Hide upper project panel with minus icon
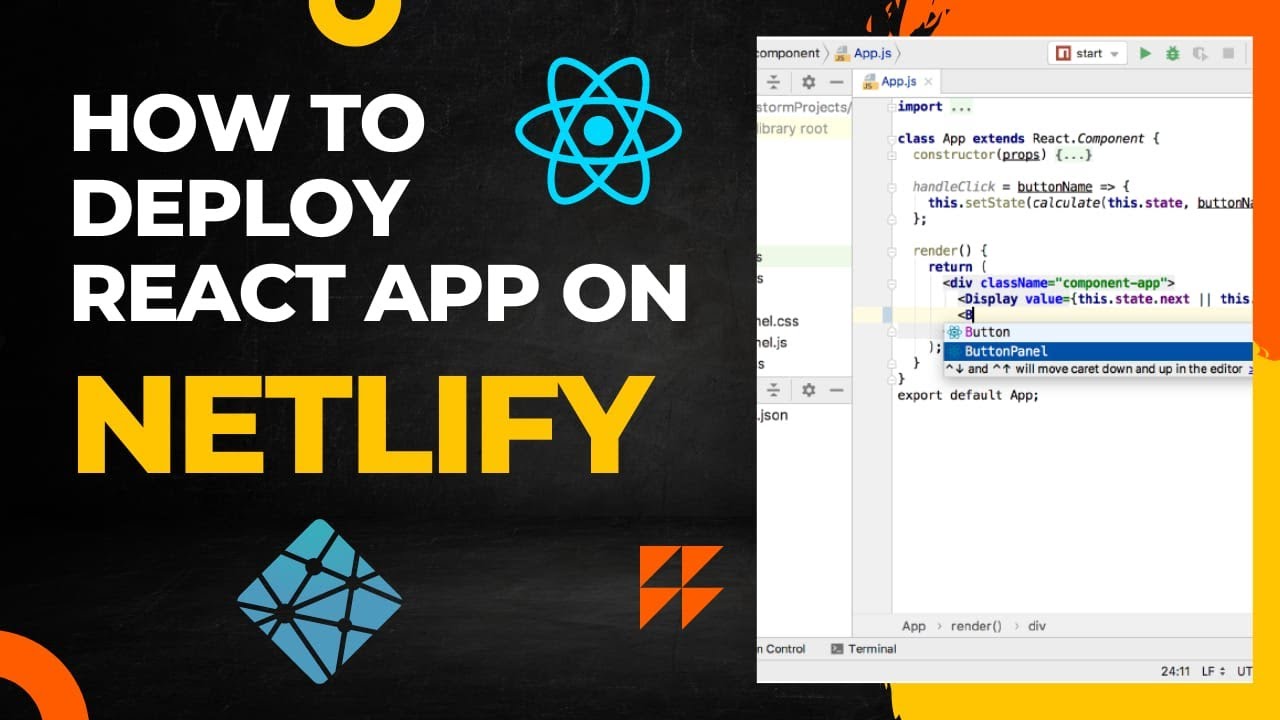 pyautogui.click(x=836, y=82)
